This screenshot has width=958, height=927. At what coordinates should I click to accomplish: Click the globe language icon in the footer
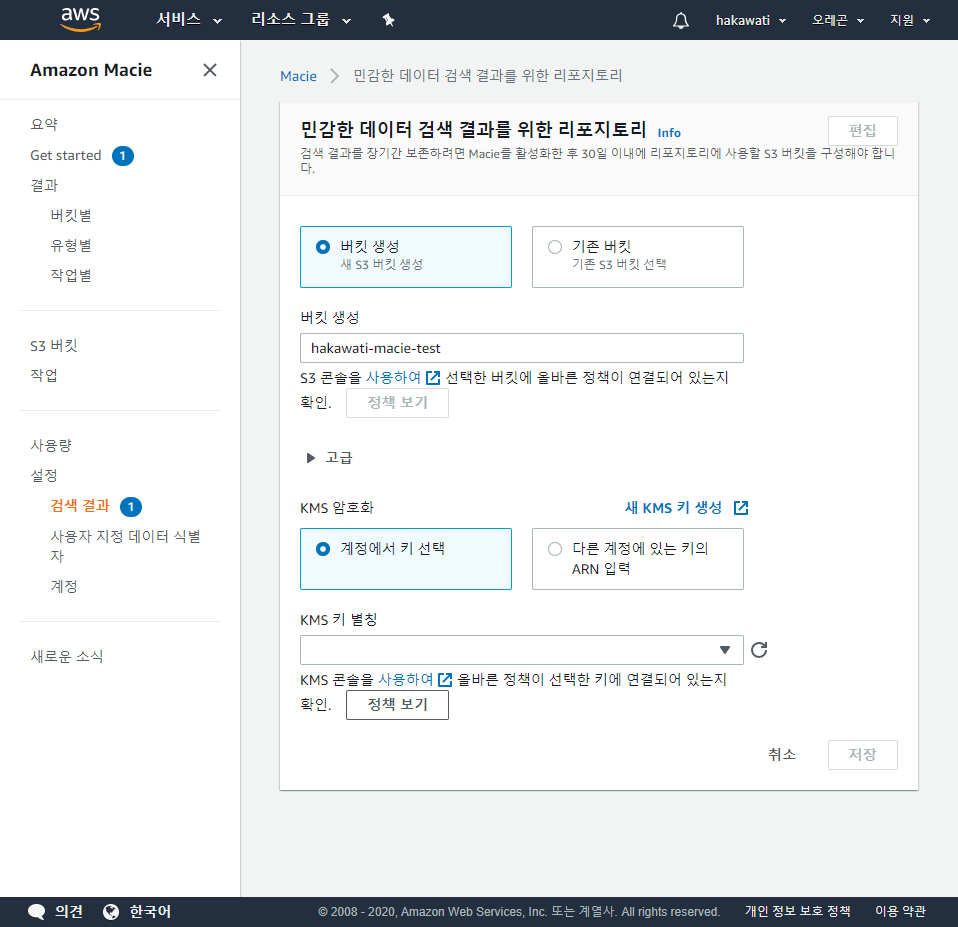click(x=111, y=912)
